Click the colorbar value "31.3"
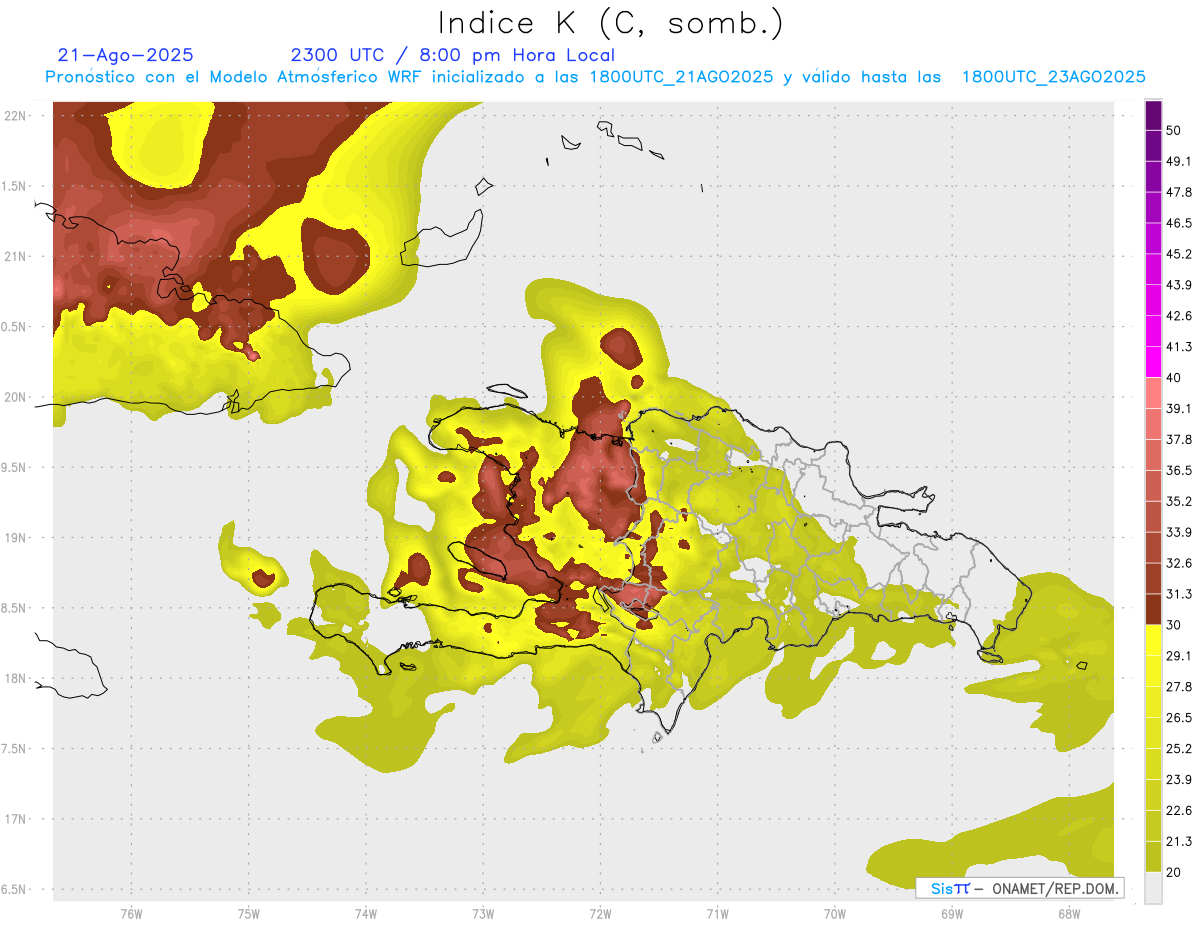Image resolution: width=1200 pixels, height=927 pixels. point(1179,594)
